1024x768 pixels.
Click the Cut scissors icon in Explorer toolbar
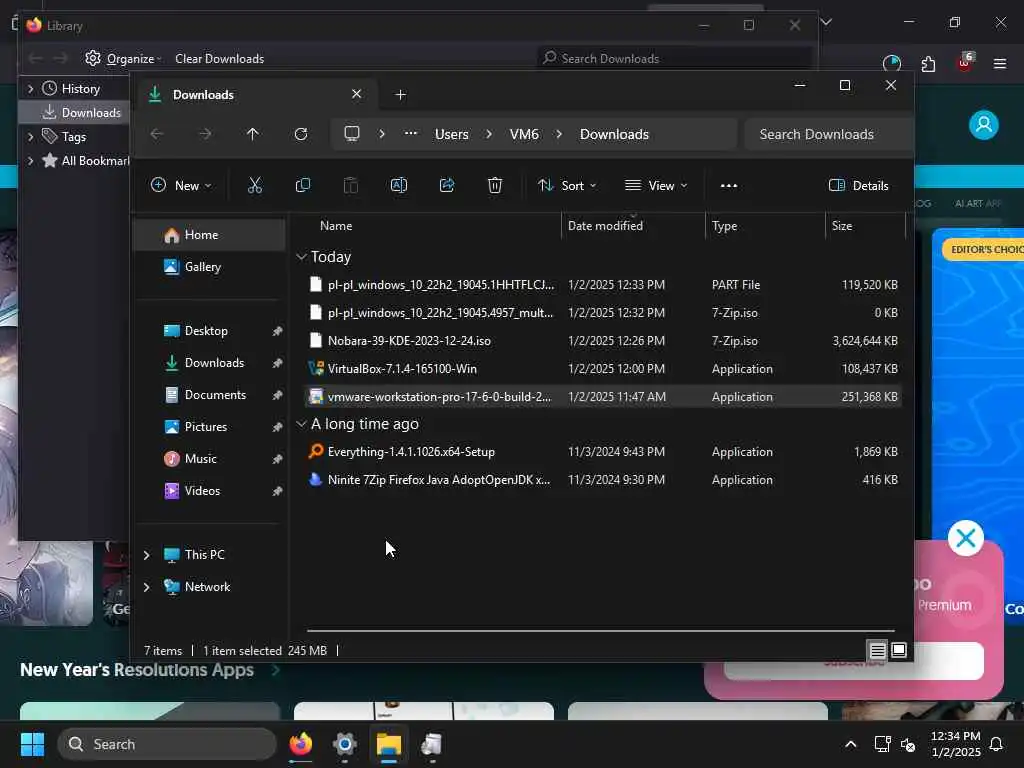pos(255,185)
